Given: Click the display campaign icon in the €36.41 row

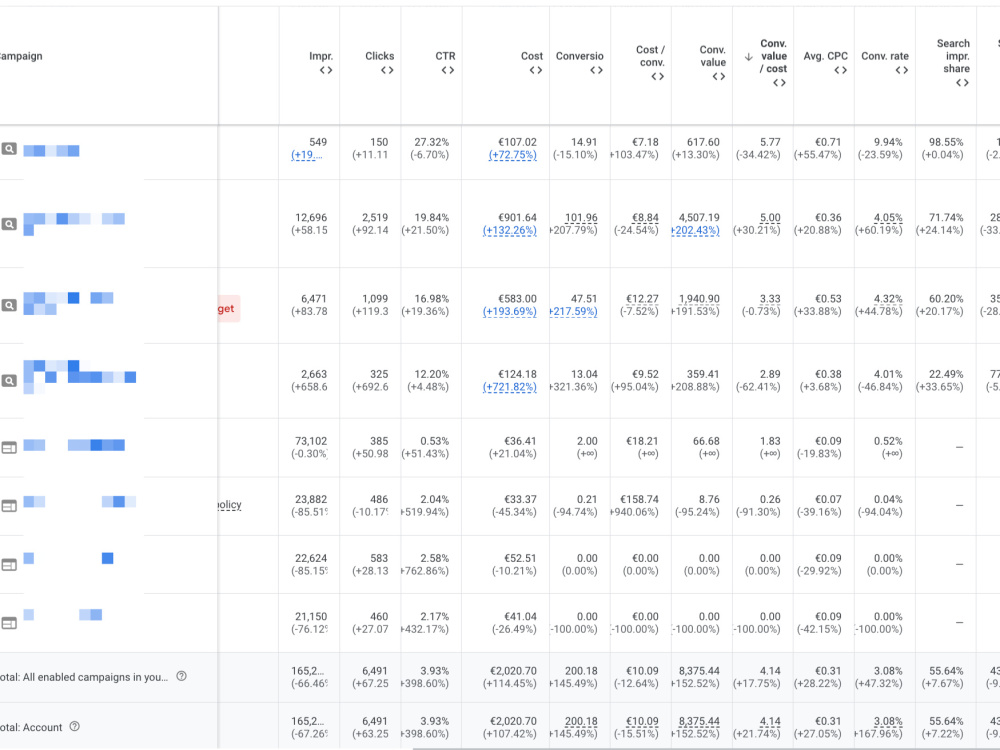Looking at the screenshot, I should point(9,448).
